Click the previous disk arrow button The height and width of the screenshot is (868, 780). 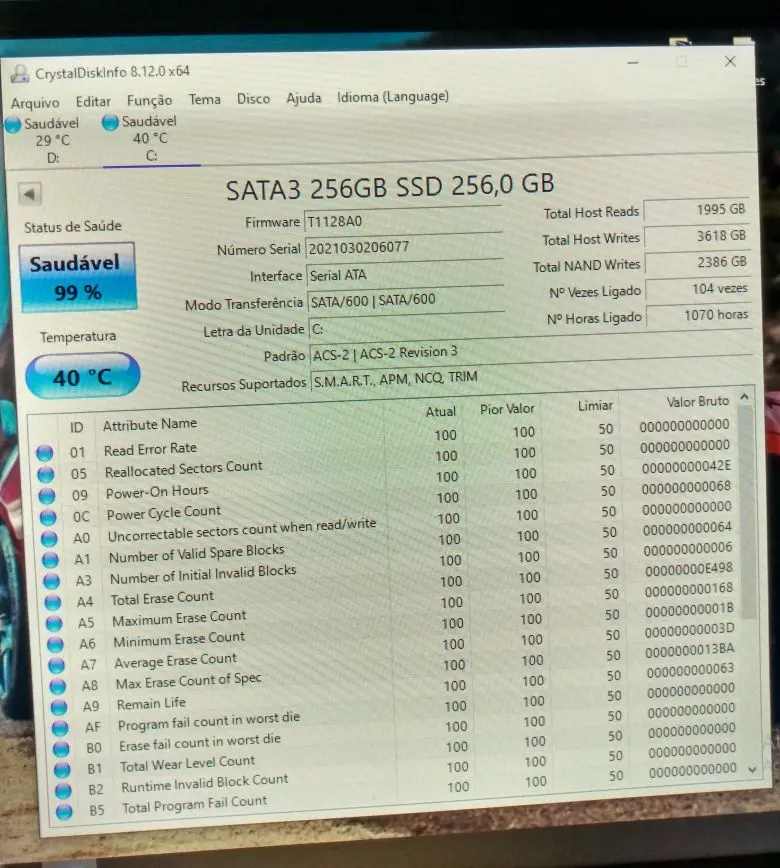(29, 194)
